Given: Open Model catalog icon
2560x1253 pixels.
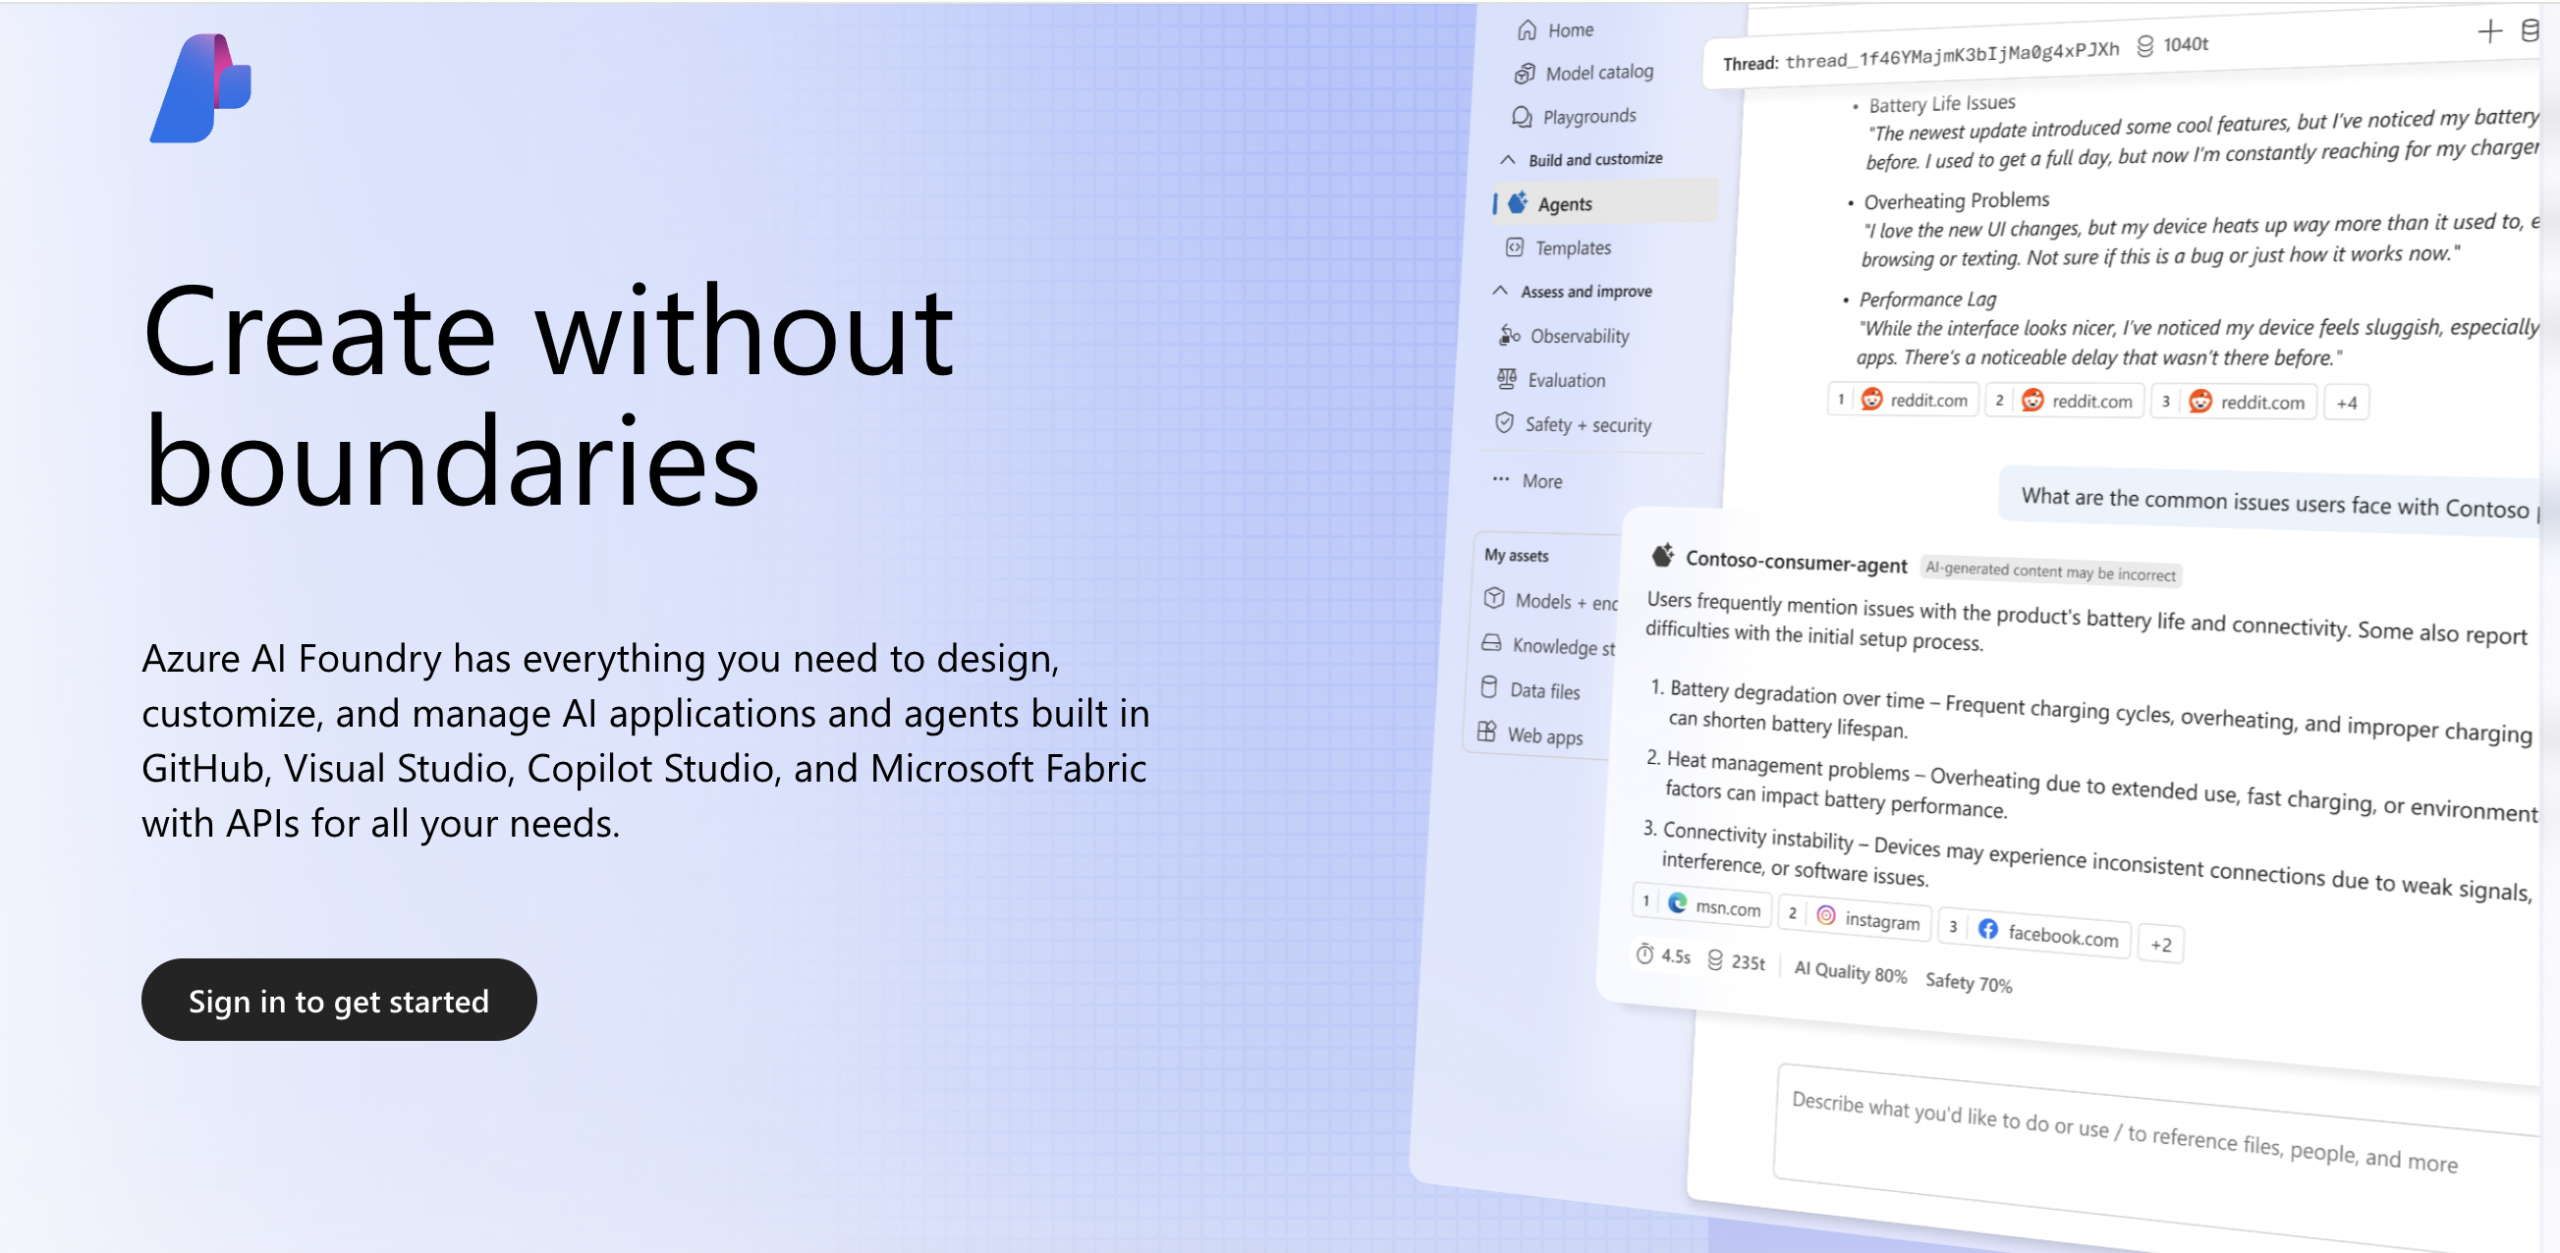Looking at the screenshot, I should tap(1524, 74).
